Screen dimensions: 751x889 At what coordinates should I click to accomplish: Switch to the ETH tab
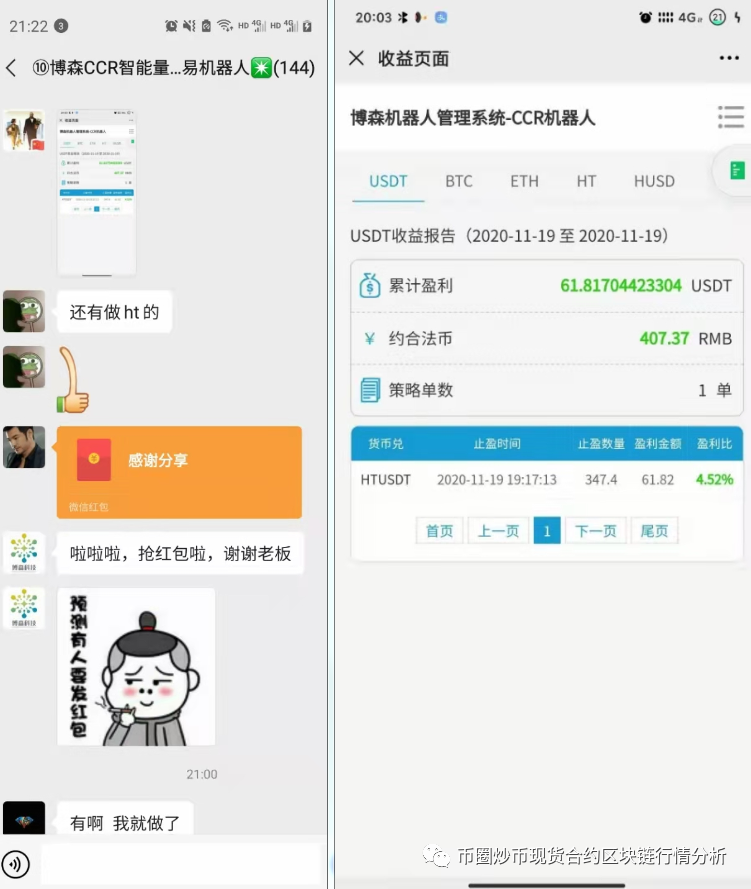click(524, 181)
